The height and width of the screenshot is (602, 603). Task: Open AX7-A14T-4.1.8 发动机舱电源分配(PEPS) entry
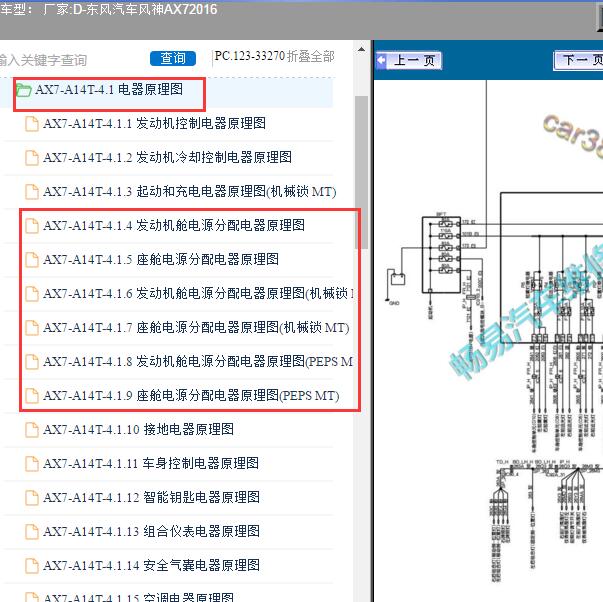(x=198, y=362)
